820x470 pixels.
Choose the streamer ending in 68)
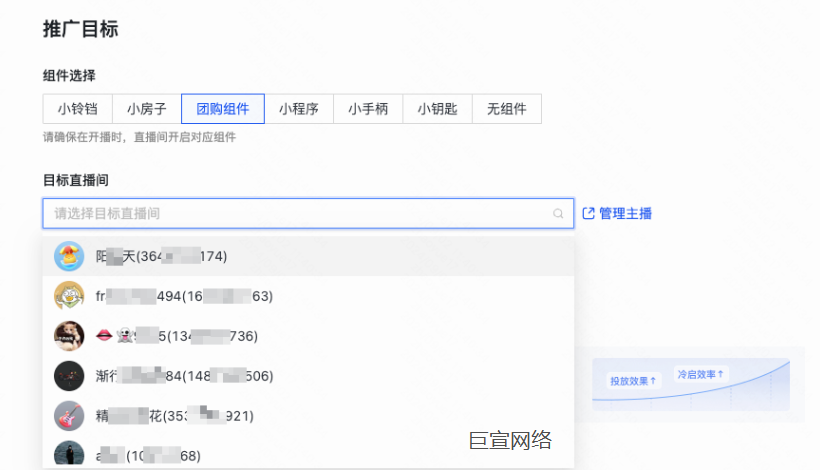click(308, 453)
